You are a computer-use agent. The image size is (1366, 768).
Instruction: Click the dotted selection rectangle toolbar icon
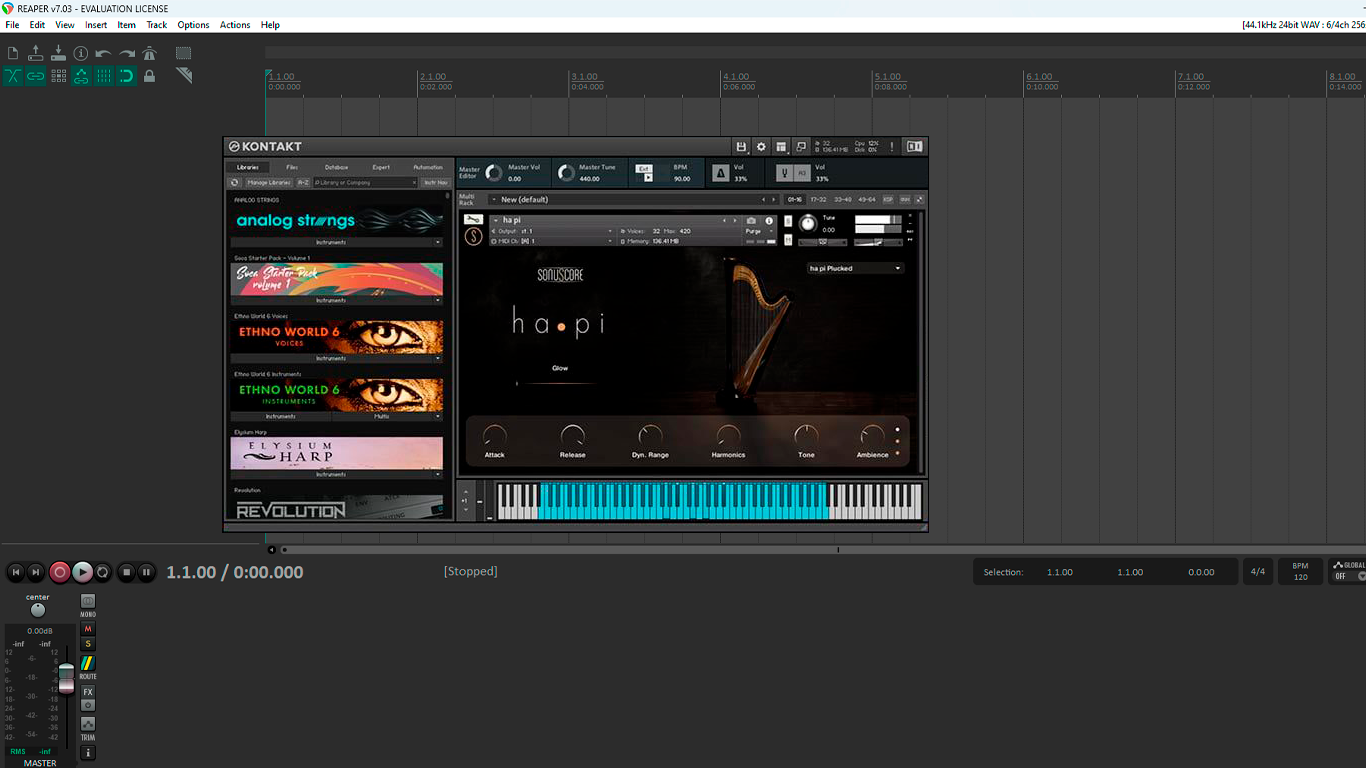click(x=184, y=53)
